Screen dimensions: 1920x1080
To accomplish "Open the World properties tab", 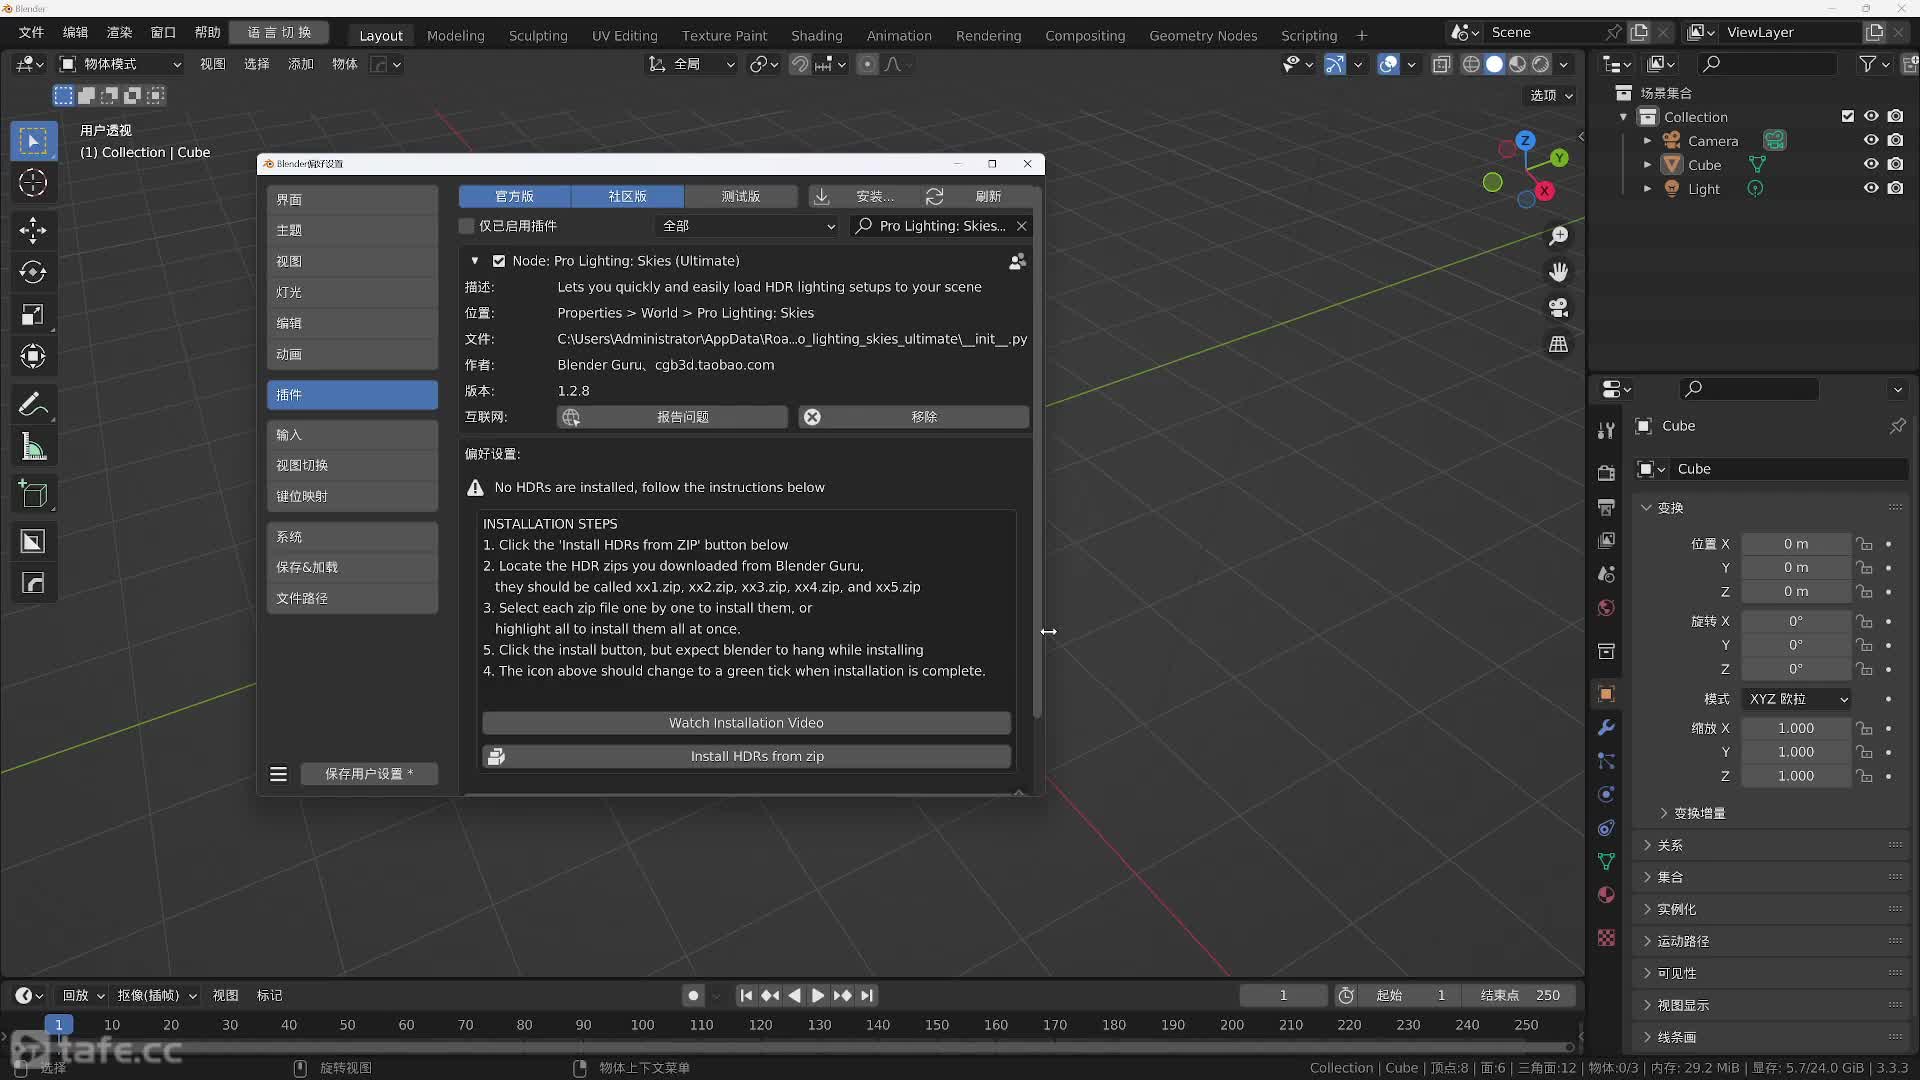I will coord(1606,608).
